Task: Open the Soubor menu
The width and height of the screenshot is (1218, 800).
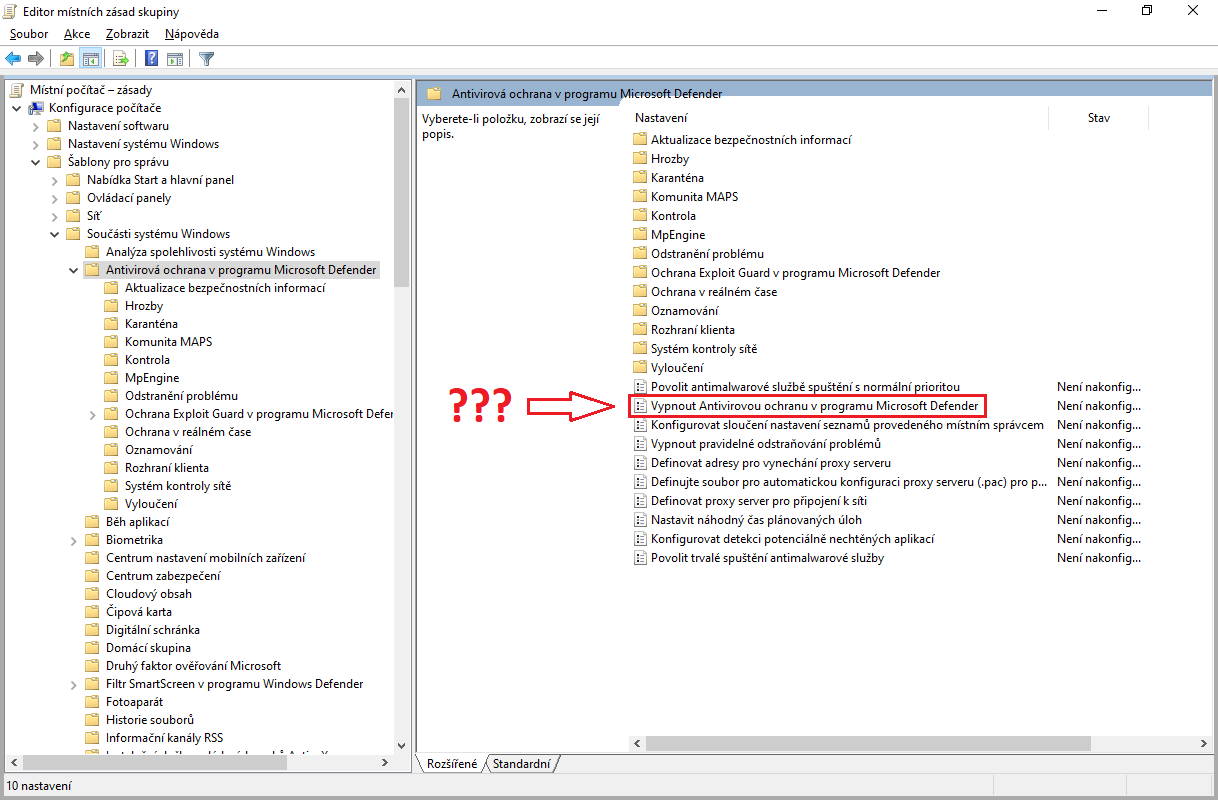Action: click(29, 34)
